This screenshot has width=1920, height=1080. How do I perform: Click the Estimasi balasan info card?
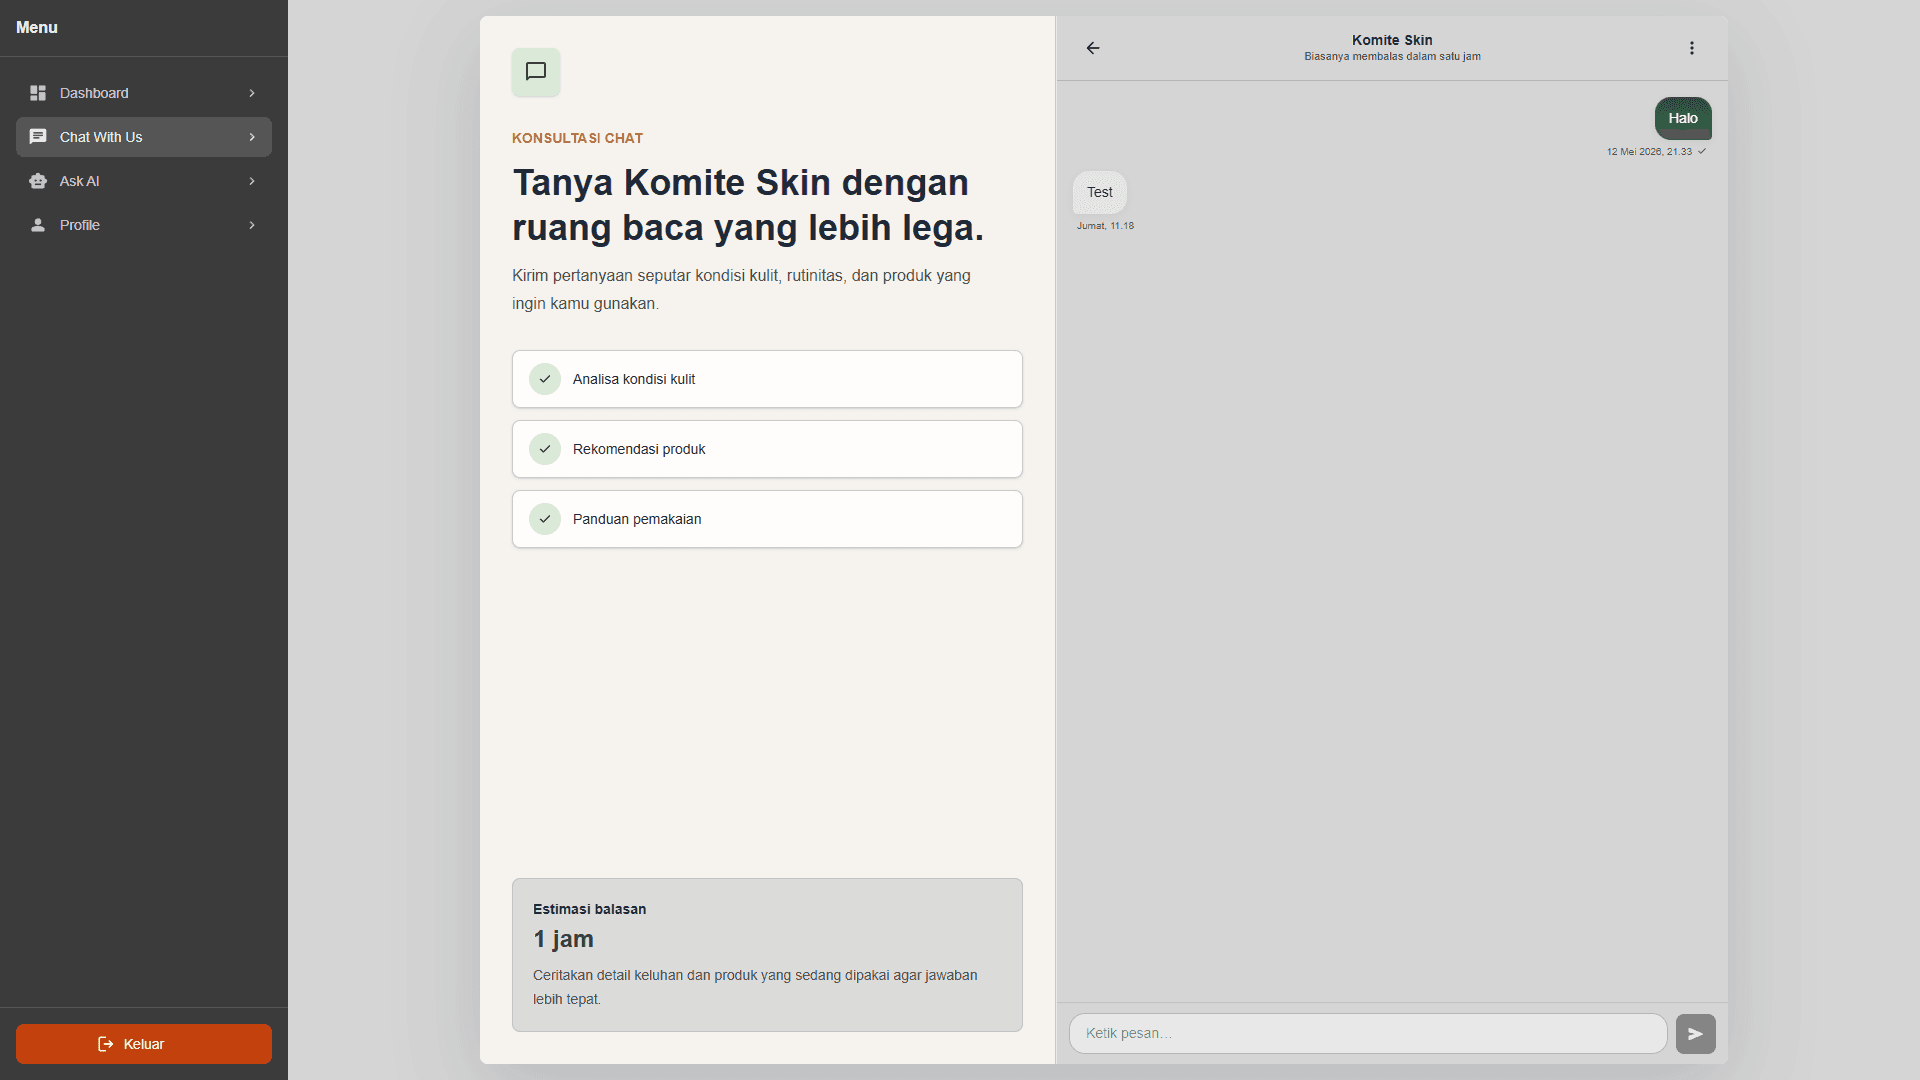click(767, 955)
